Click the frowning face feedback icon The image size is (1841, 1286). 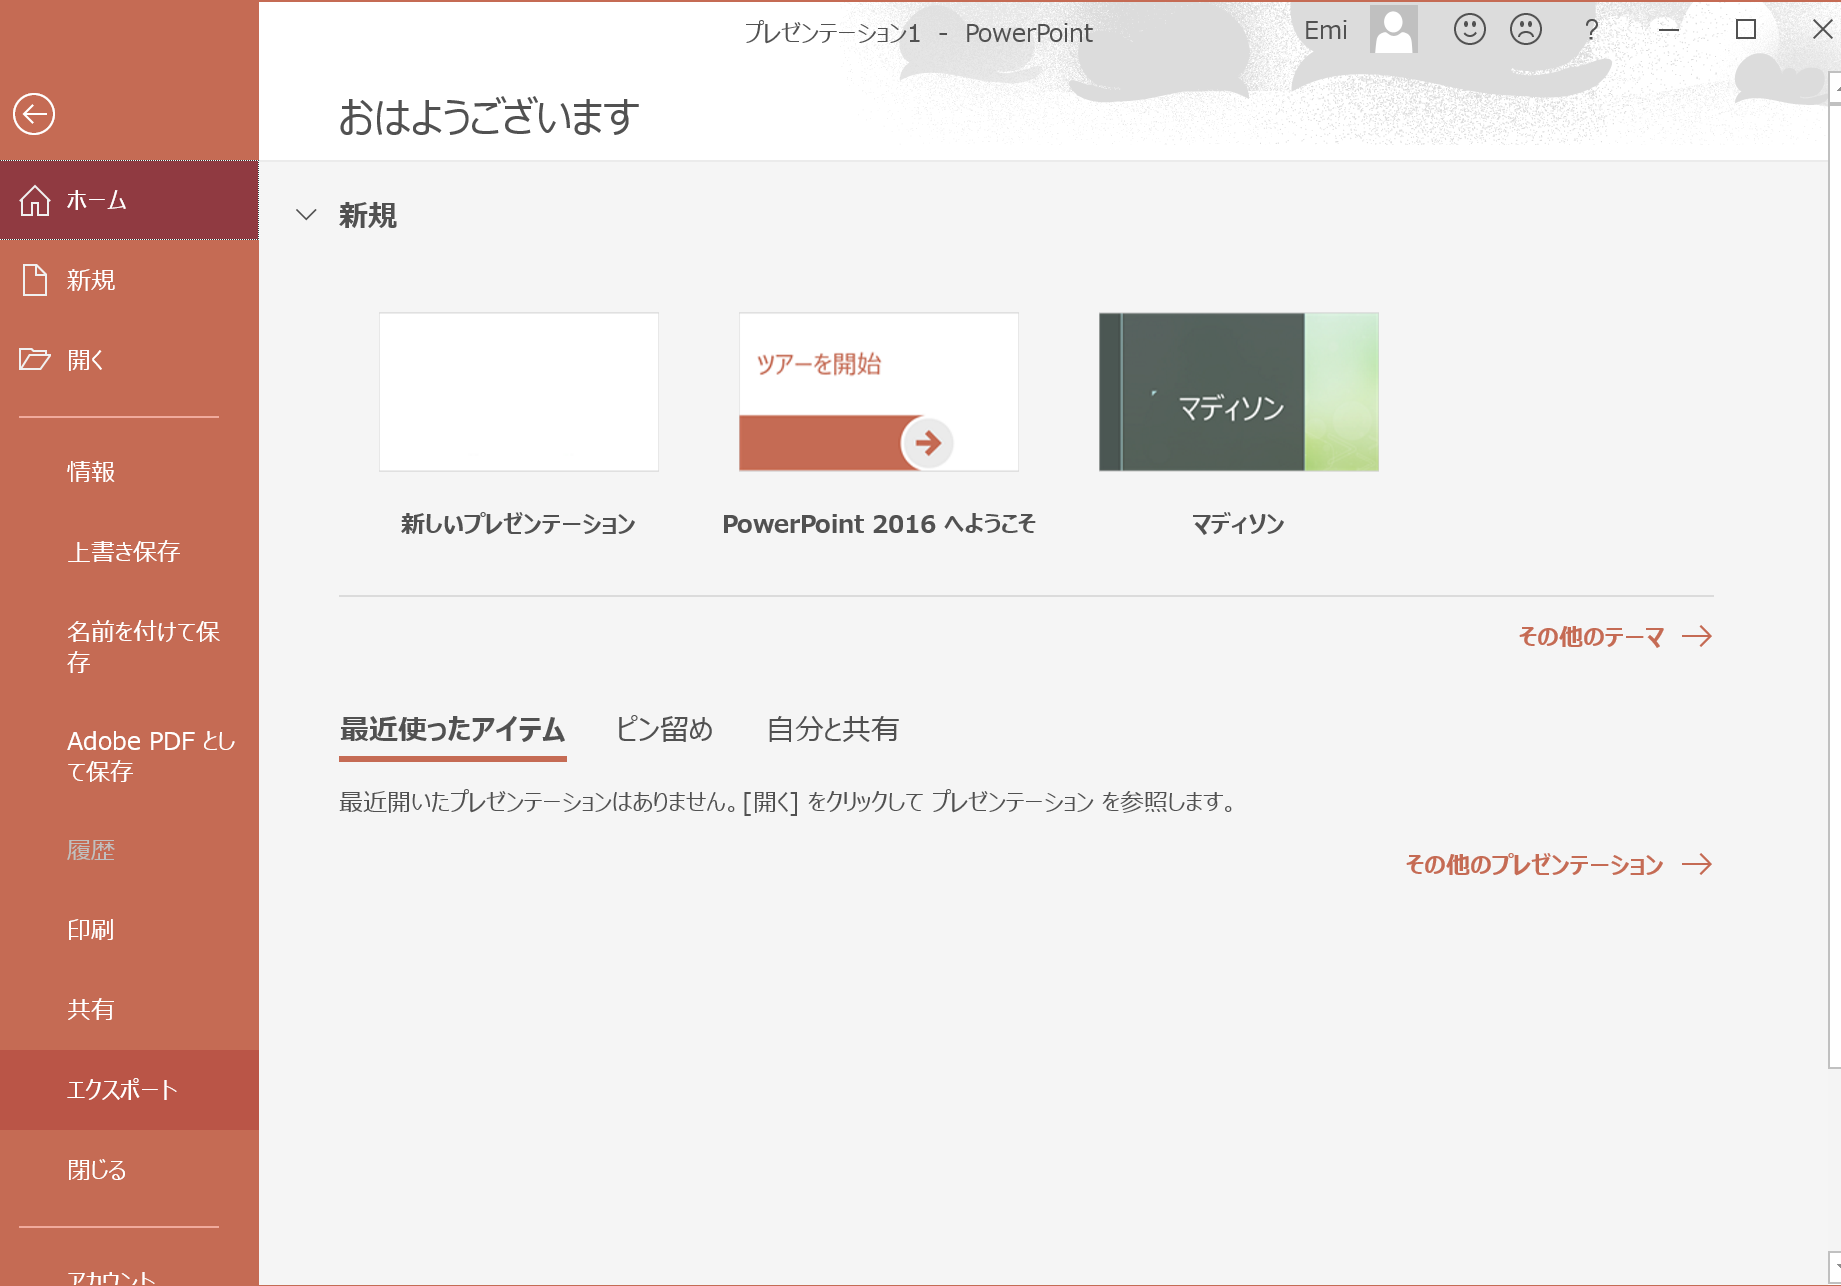(1525, 30)
